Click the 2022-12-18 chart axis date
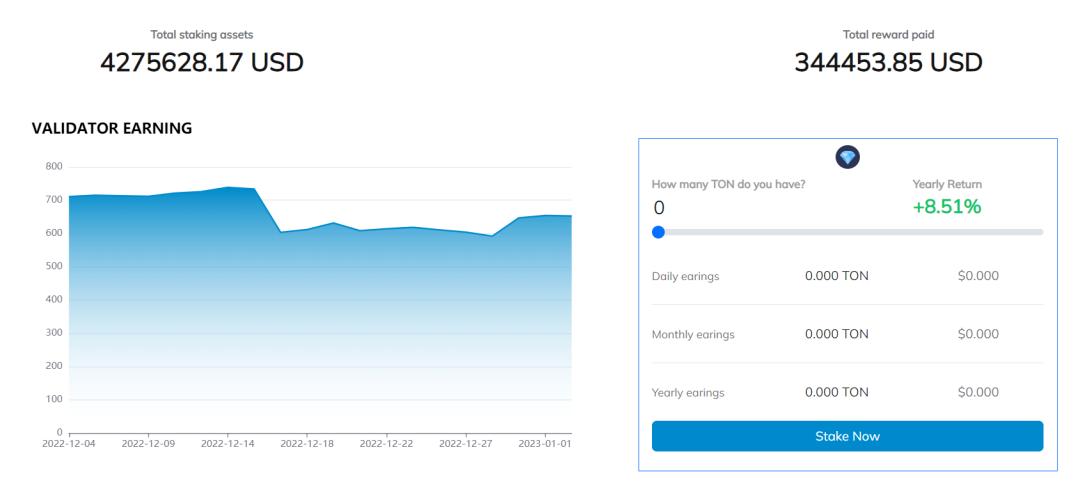Screen dimensions: 1080x486 pos(307,443)
